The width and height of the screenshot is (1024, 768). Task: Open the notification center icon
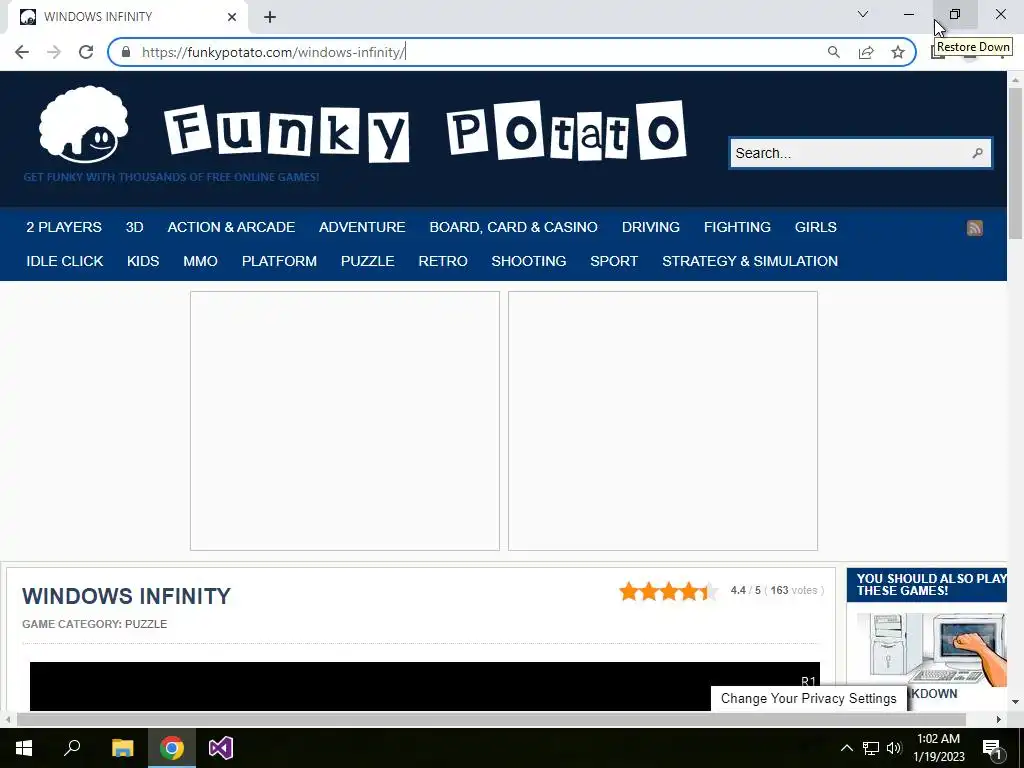pyautogui.click(x=992, y=749)
